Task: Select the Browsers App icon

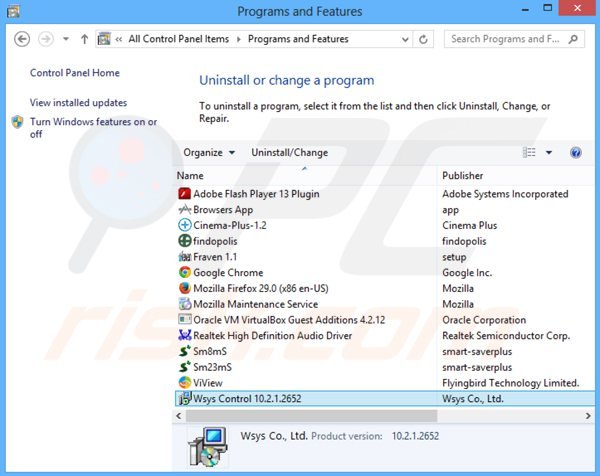Action: 184,209
